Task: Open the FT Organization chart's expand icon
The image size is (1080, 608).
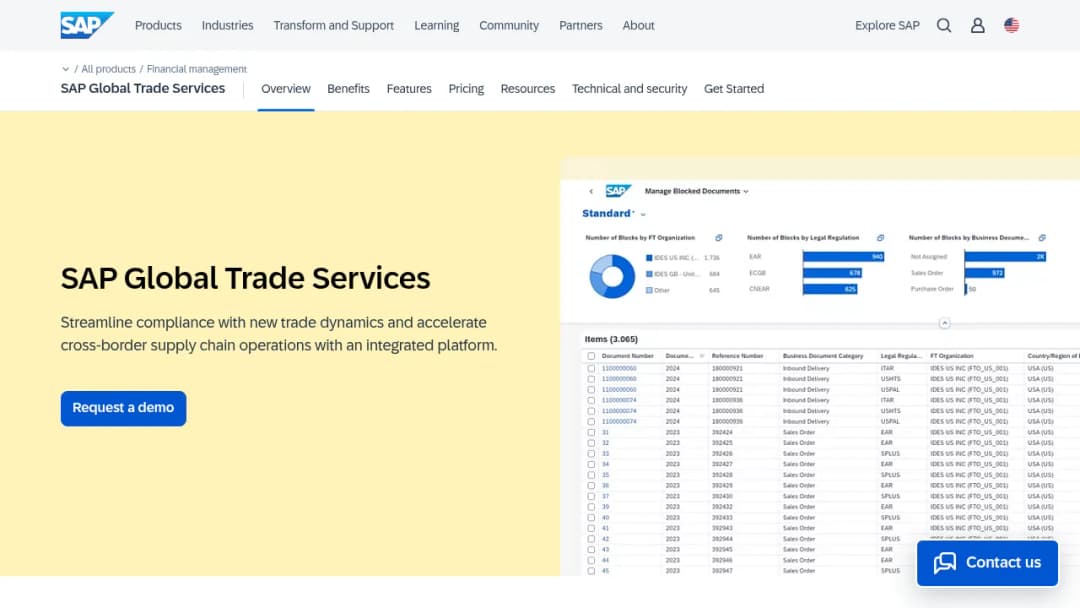Action: (x=718, y=238)
